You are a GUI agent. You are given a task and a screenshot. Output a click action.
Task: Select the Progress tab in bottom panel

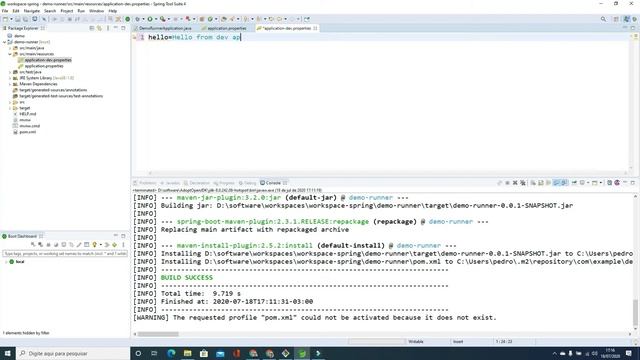(224, 183)
